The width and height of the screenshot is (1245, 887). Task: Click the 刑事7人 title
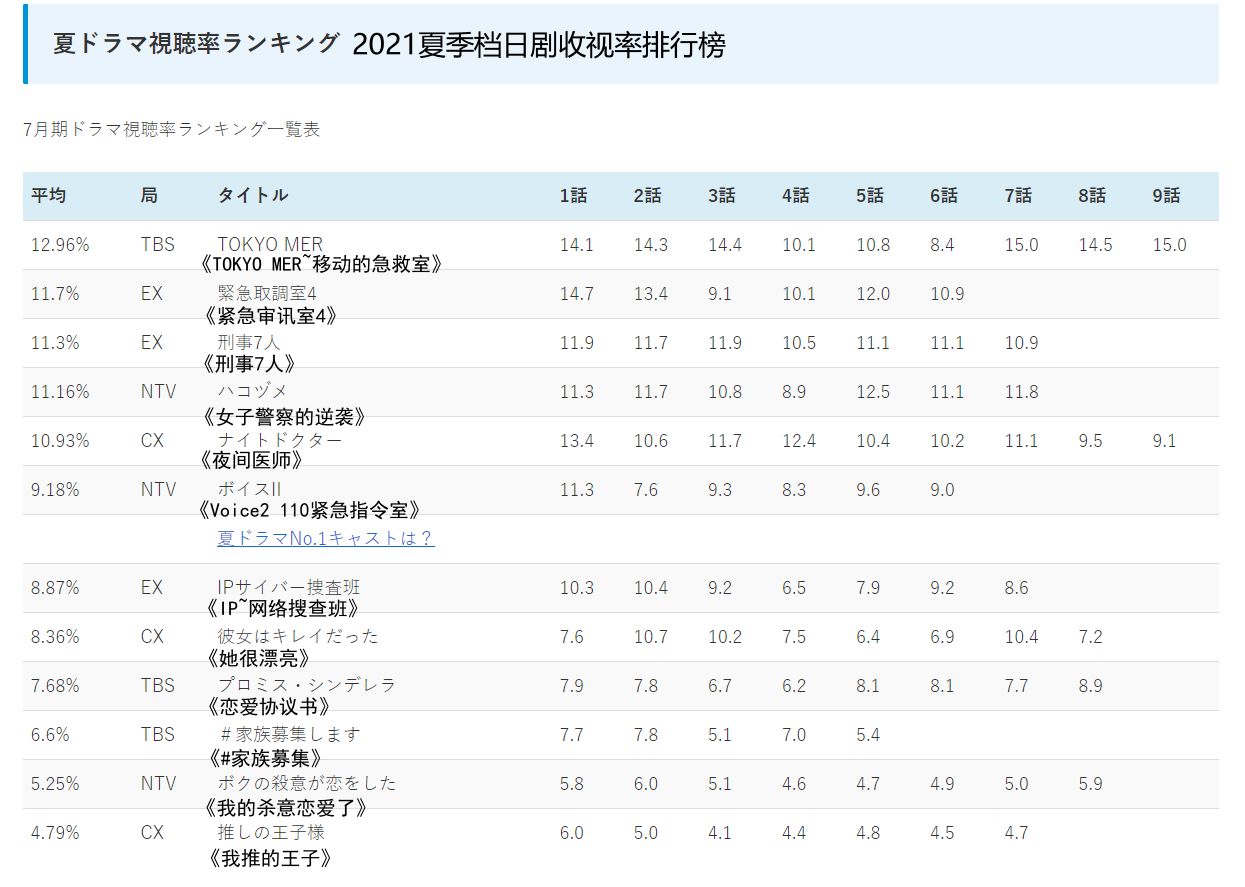pyautogui.click(x=249, y=343)
